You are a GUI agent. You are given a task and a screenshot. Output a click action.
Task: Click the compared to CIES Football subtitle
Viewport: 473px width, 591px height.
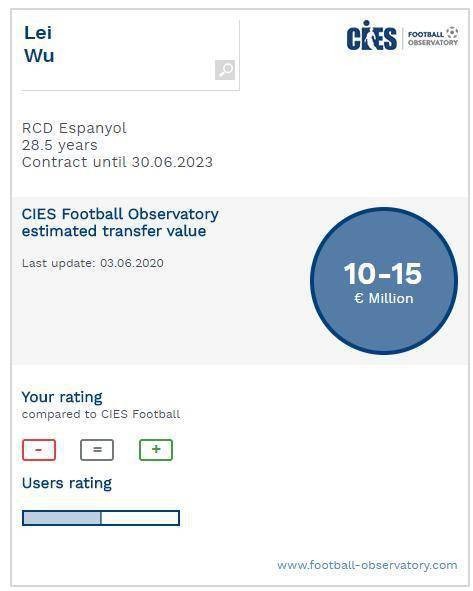point(101,414)
